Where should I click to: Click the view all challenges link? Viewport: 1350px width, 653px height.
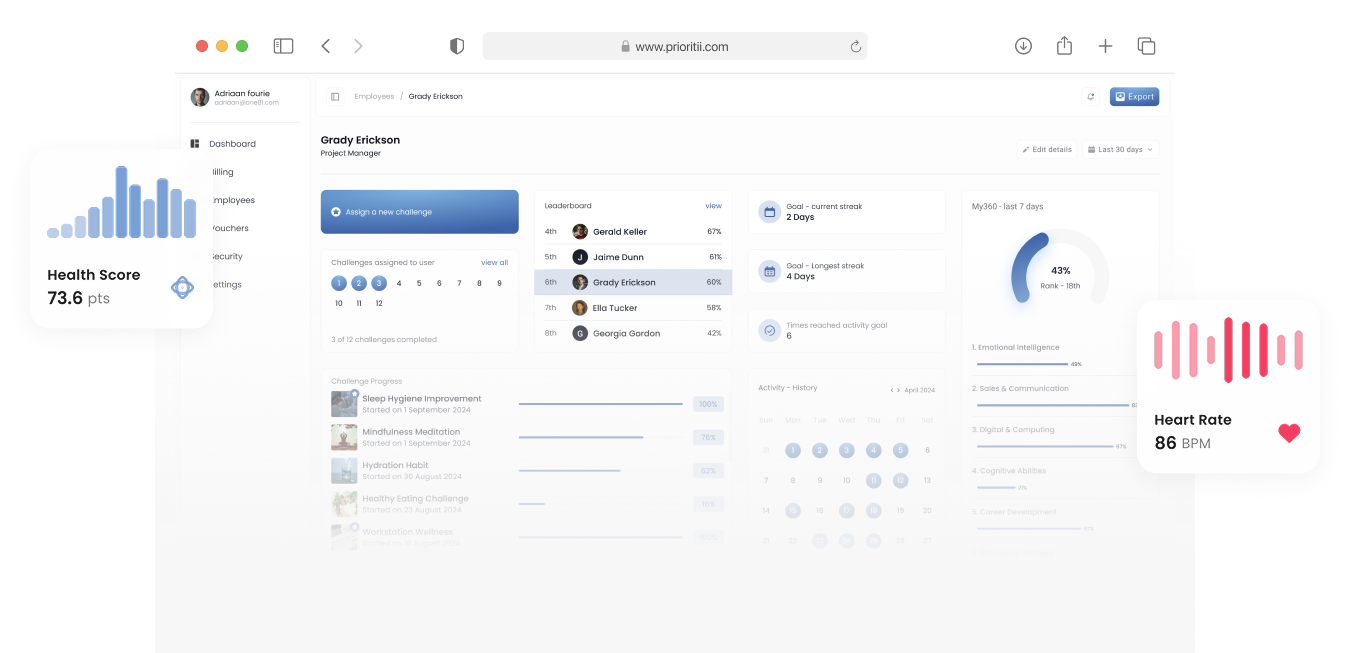coord(494,261)
